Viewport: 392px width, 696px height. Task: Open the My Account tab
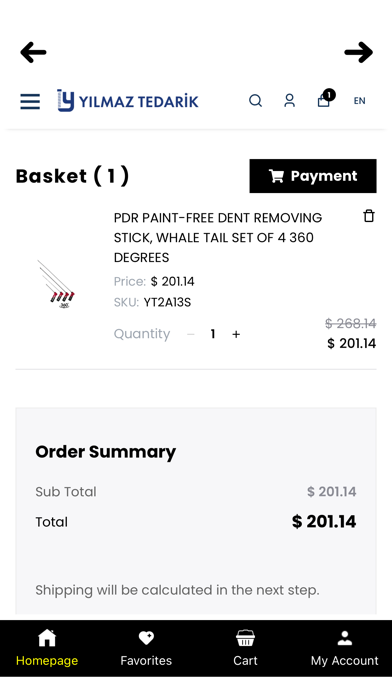click(x=344, y=649)
